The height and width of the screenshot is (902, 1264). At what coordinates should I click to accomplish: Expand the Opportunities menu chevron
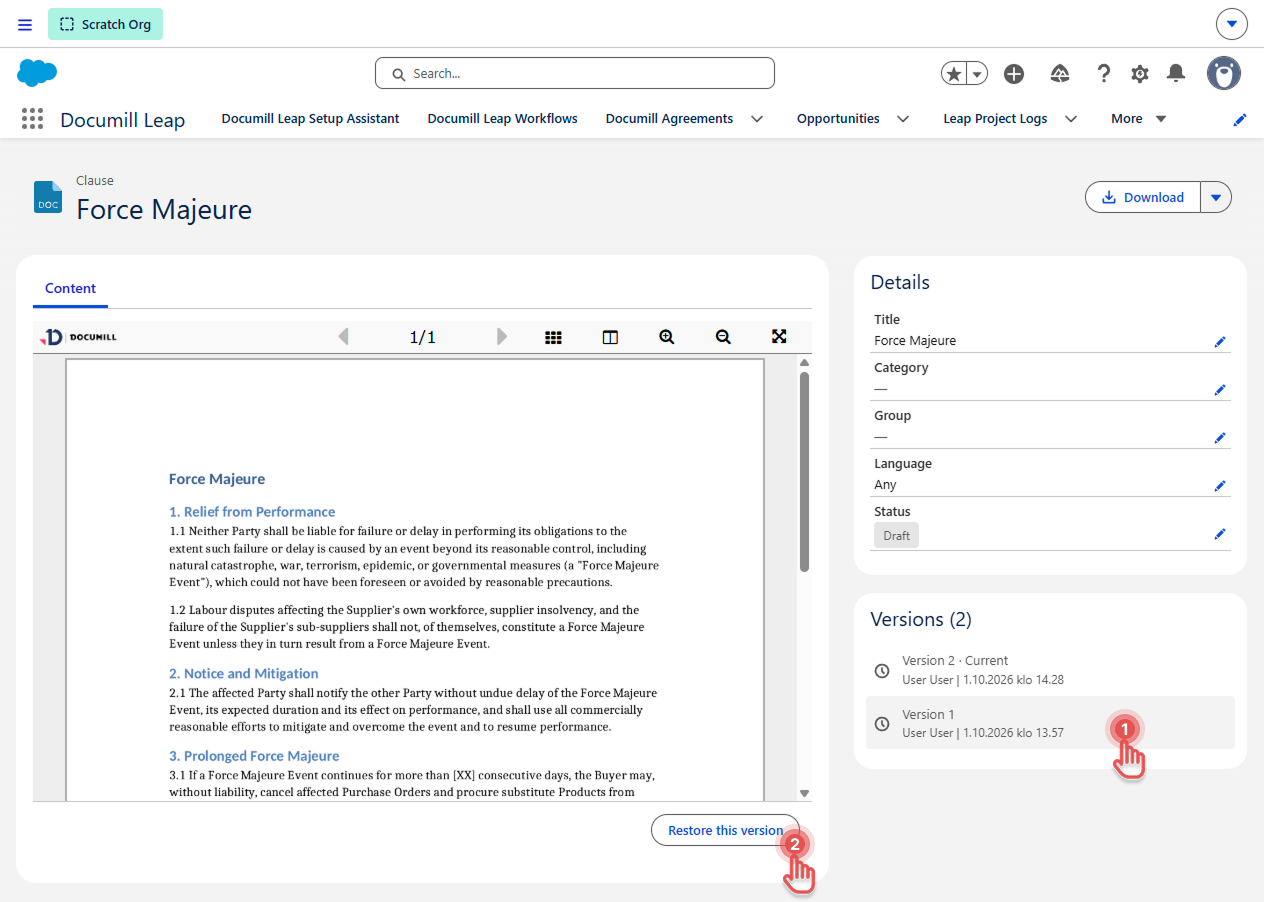(903, 119)
